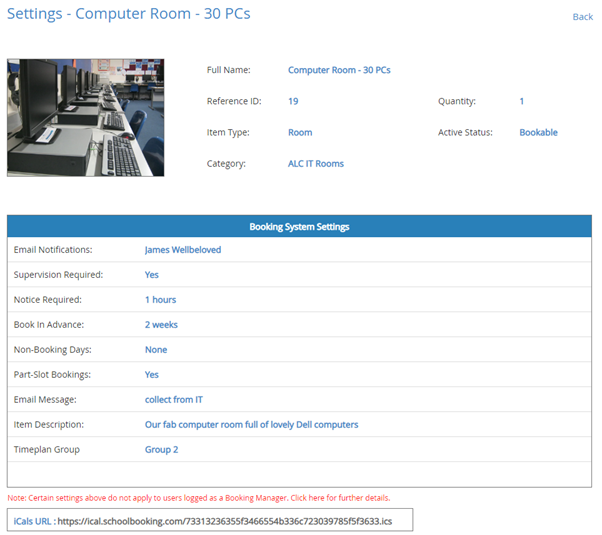
Task: Click the Notice Required value 1 hours
Action: pos(160,300)
